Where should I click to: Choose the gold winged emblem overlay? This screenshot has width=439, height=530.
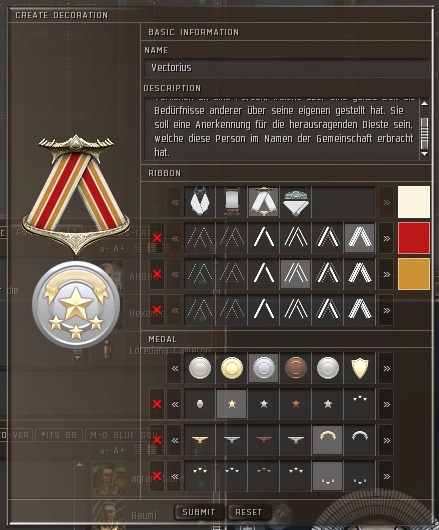[x=200, y=440]
